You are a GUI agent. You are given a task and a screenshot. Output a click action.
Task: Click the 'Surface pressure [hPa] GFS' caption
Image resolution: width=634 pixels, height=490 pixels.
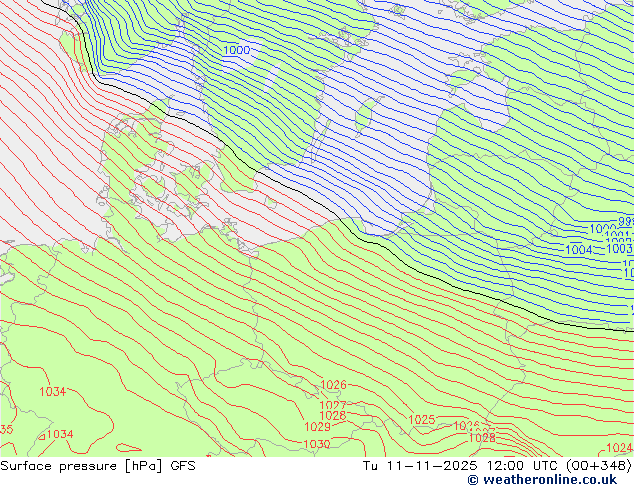tap(98, 466)
